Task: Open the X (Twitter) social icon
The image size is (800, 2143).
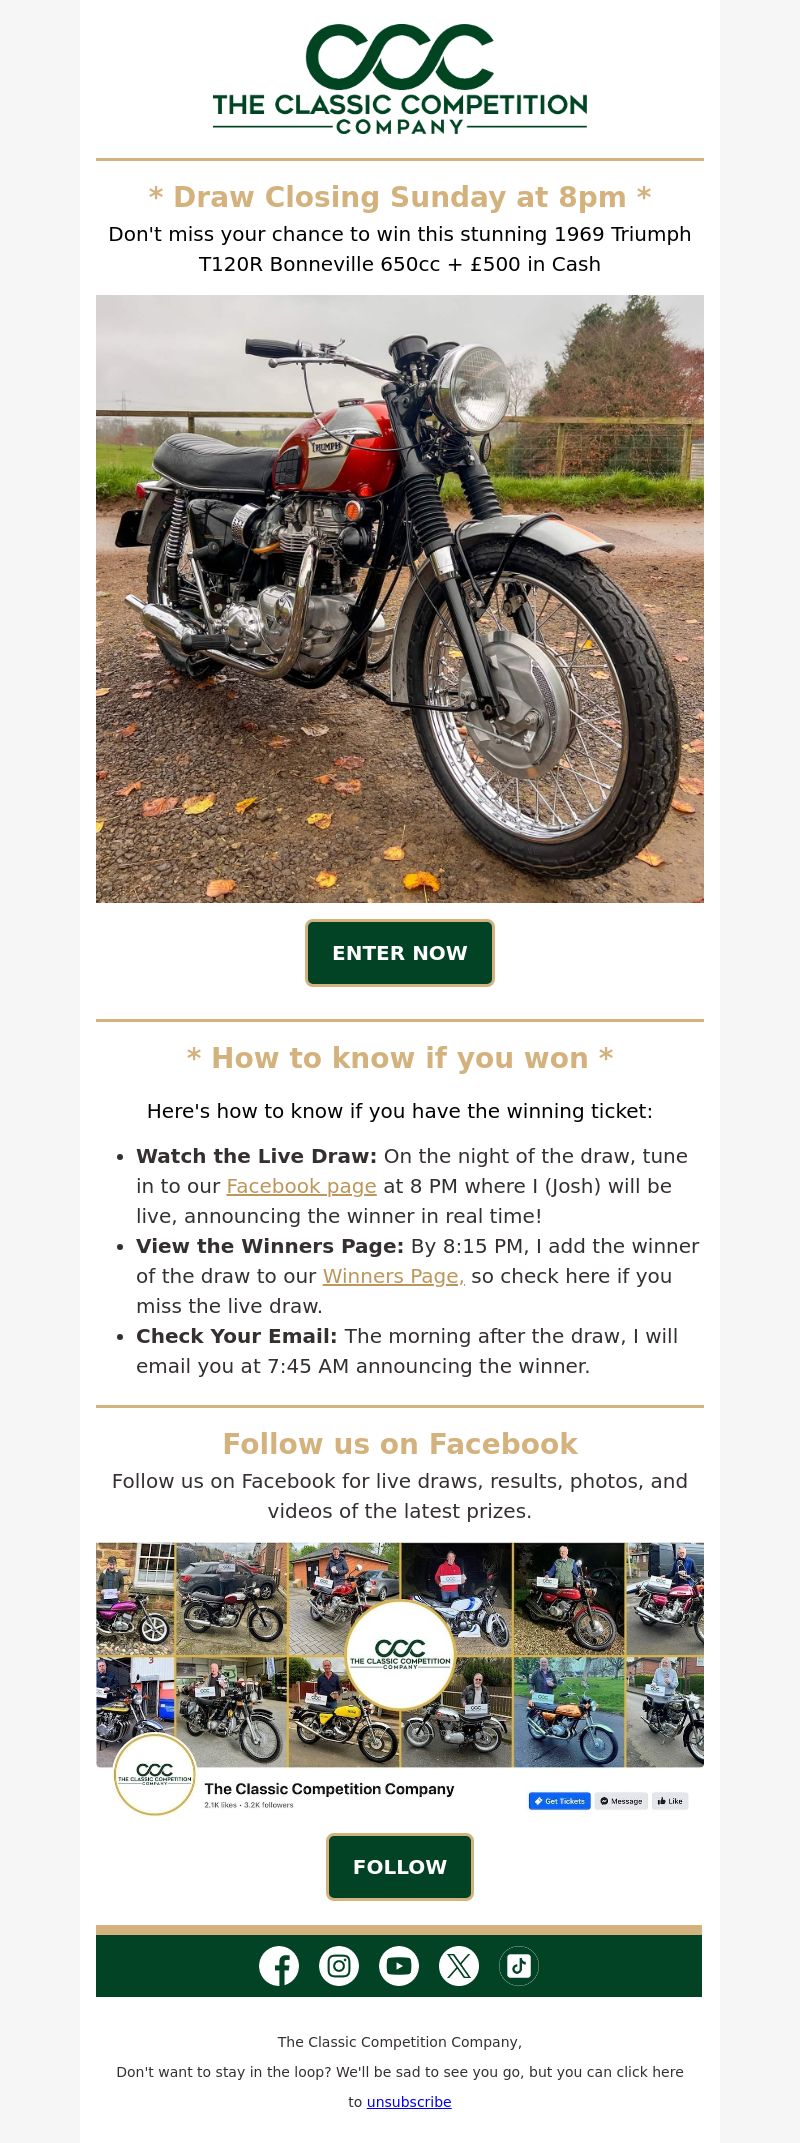Action: click(x=459, y=1966)
